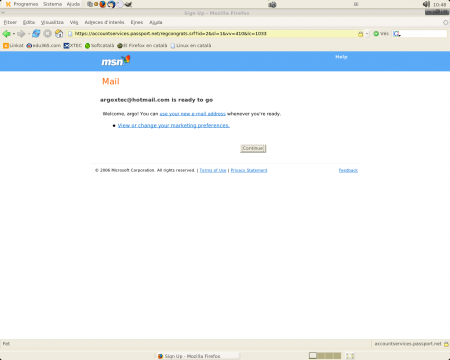Open the Privacy Statement link
This screenshot has height=360, width=450.
tap(249, 170)
